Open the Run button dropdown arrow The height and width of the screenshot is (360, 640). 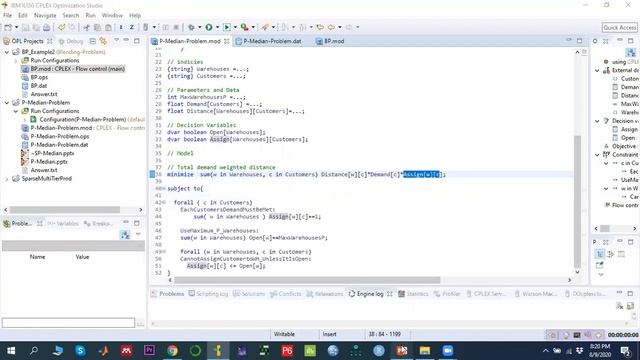[217, 27]
